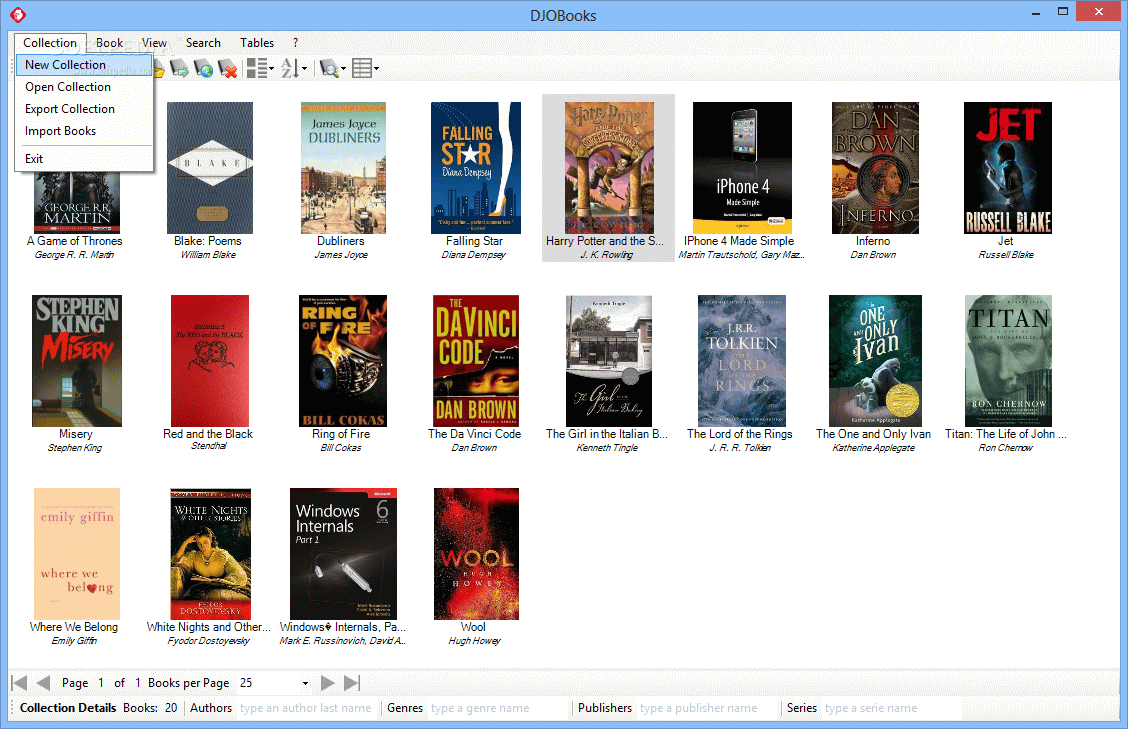Select the iPhone 4 Made Simple cover
The height and width of the screenshot is (729, 1128).
(x=742, y=168)
